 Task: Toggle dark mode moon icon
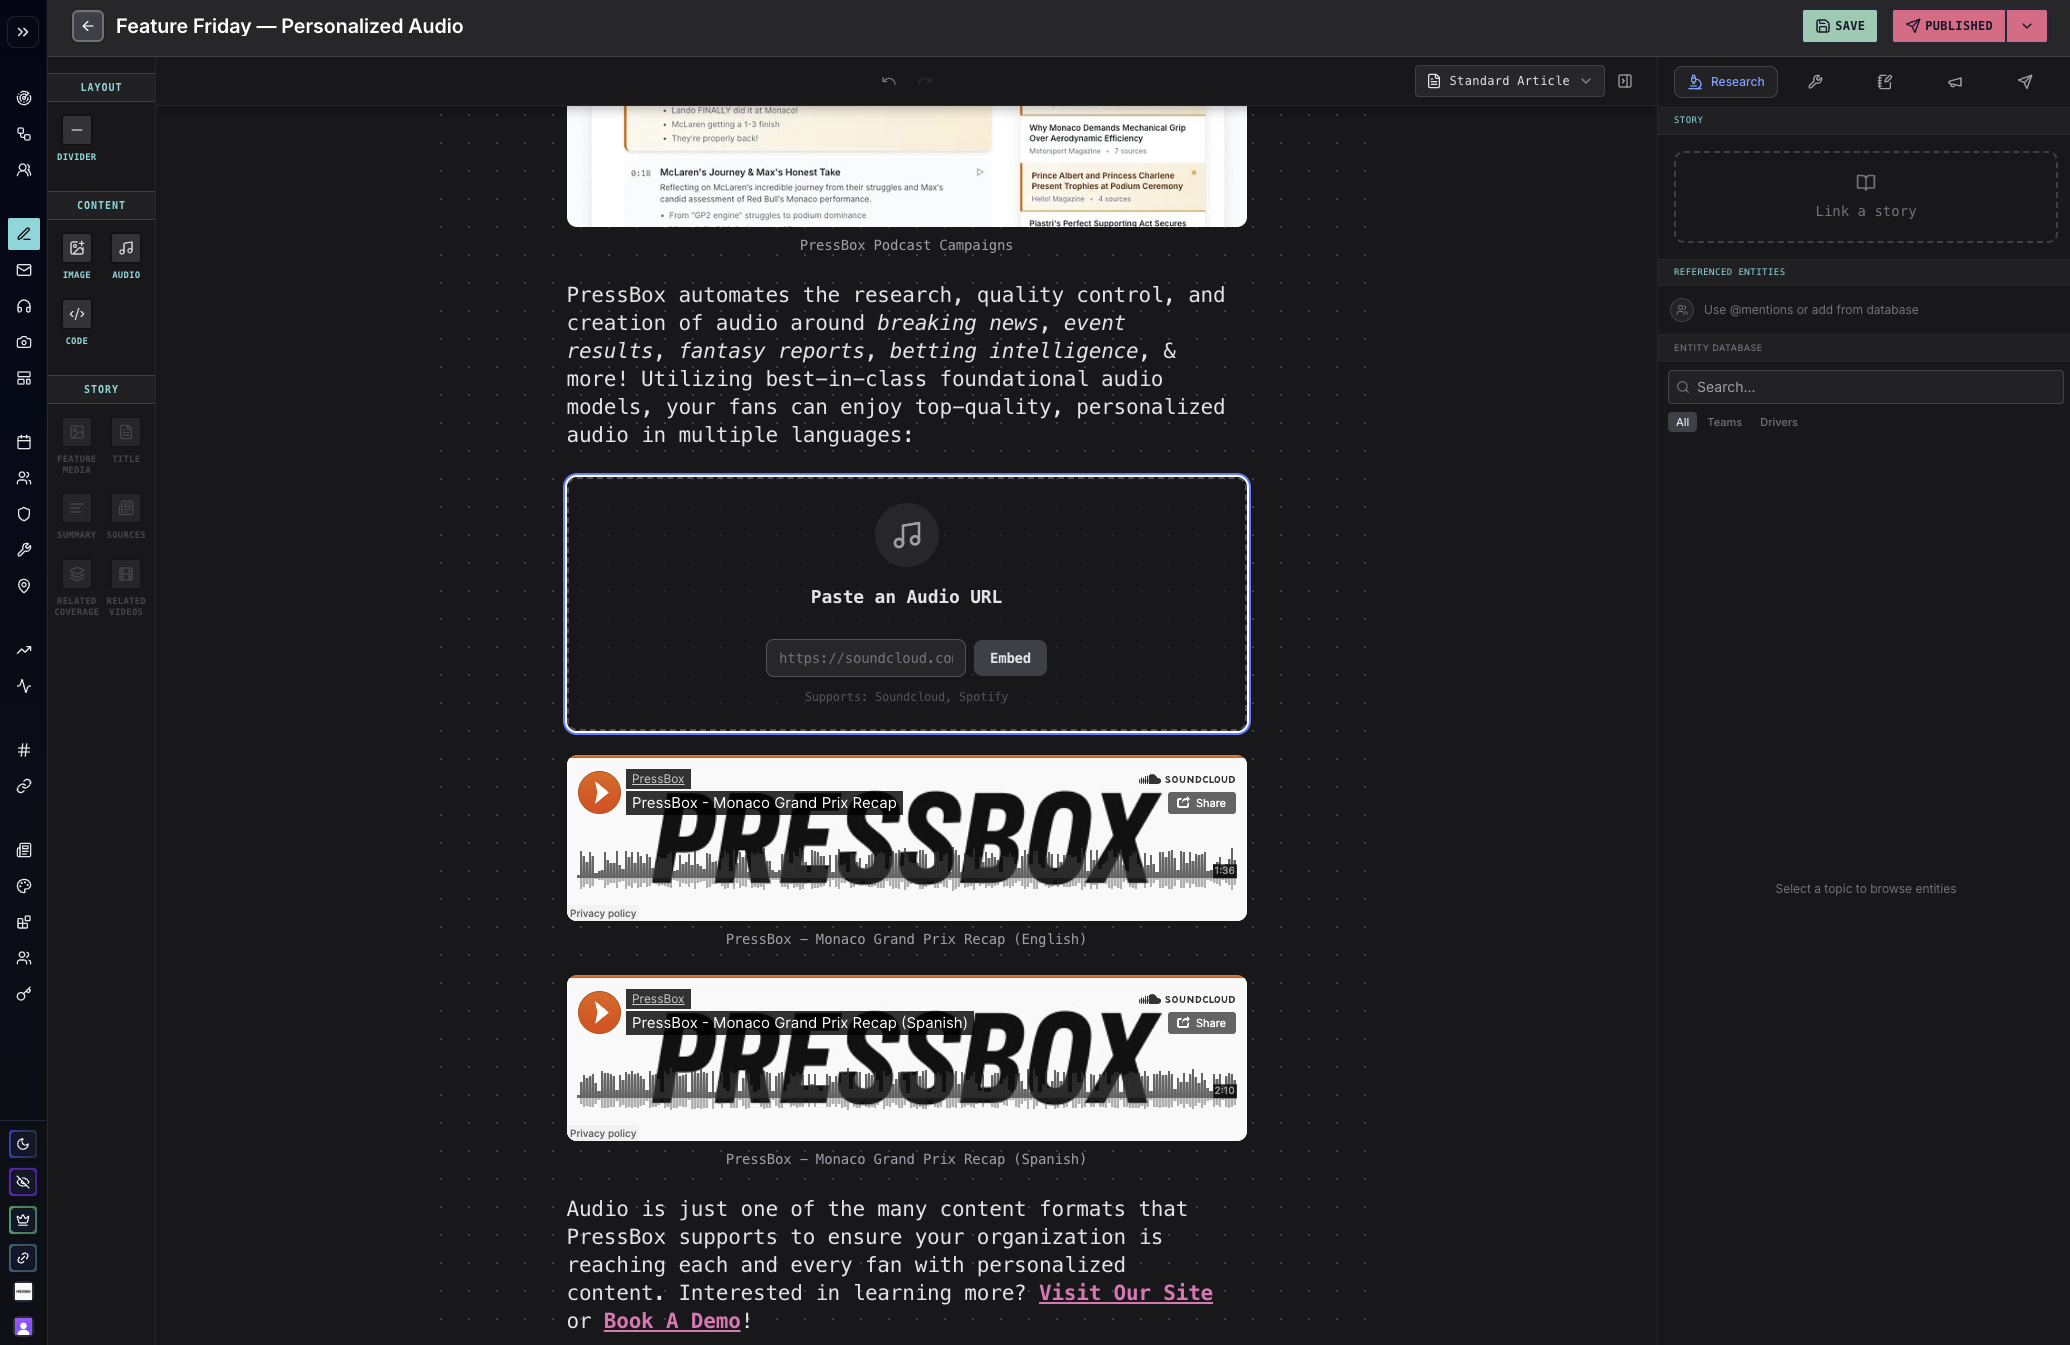coord(23,1144)
